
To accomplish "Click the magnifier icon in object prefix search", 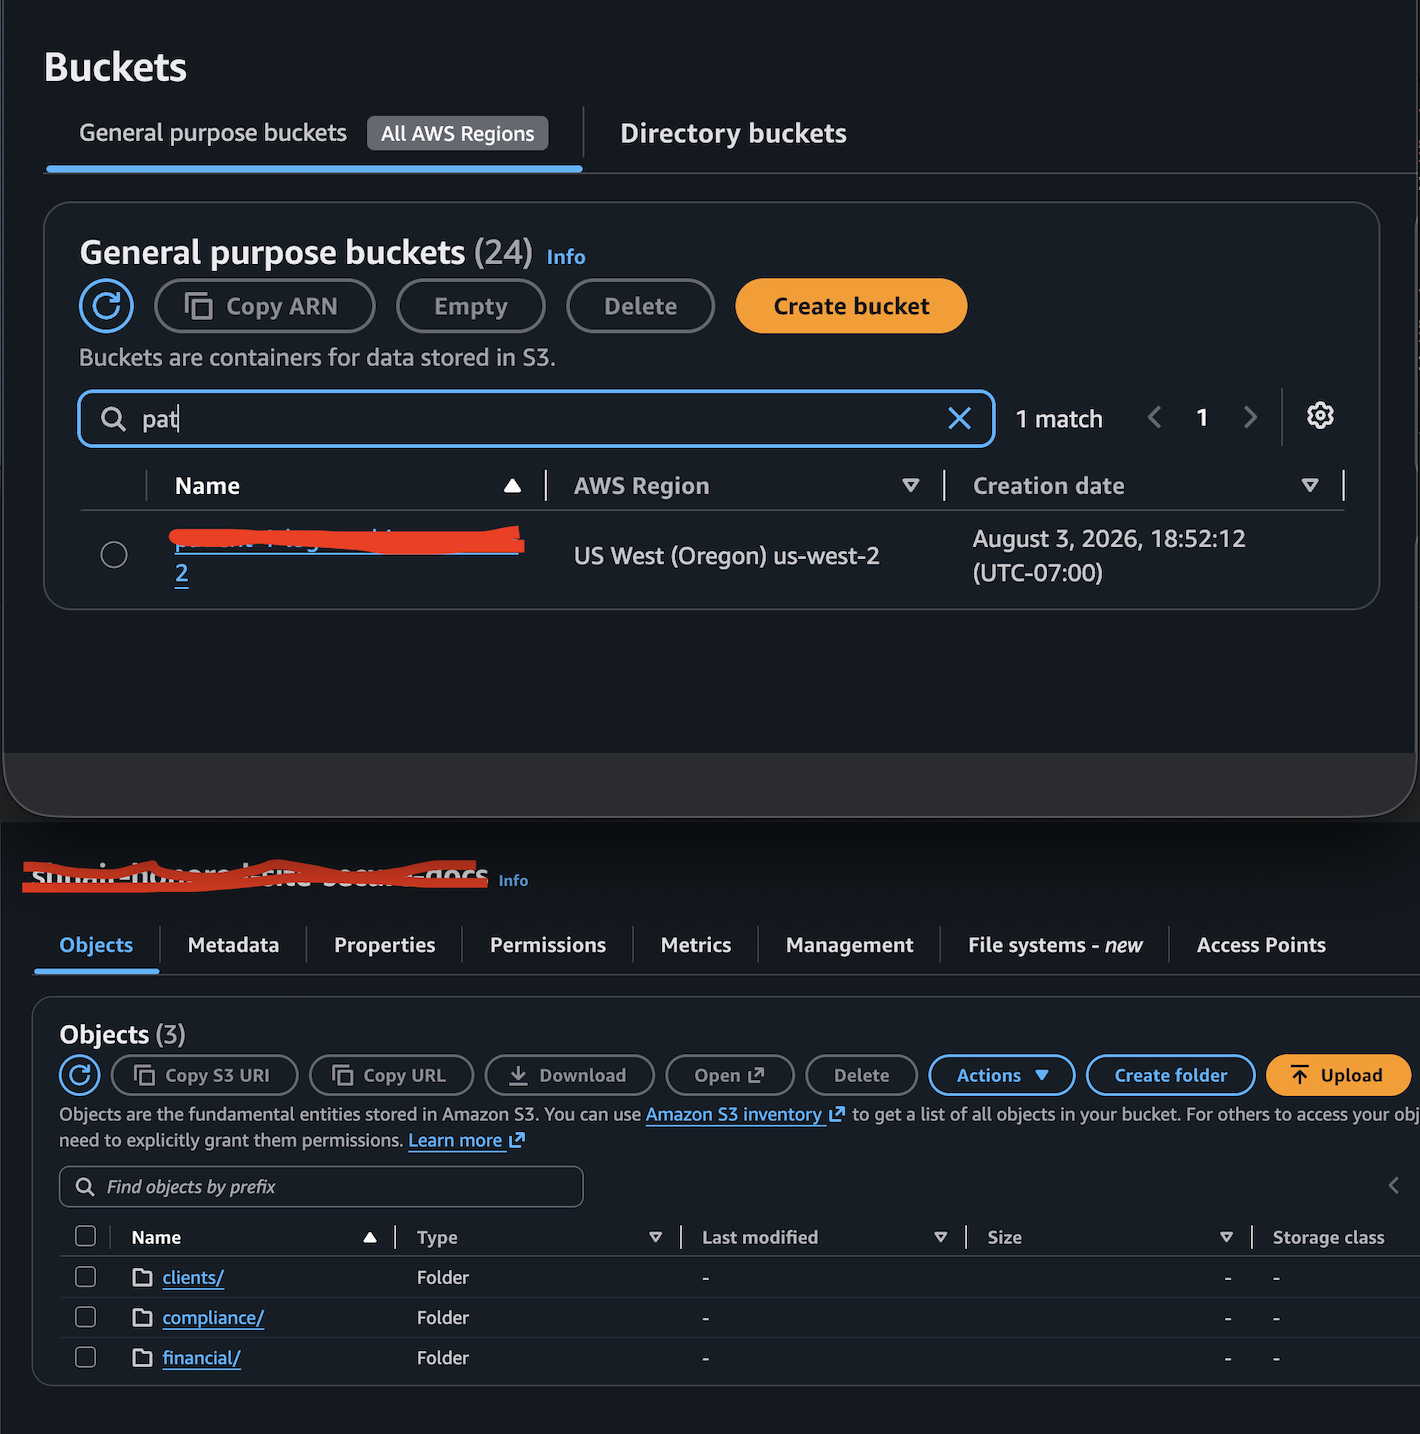I will [86, 1186].
